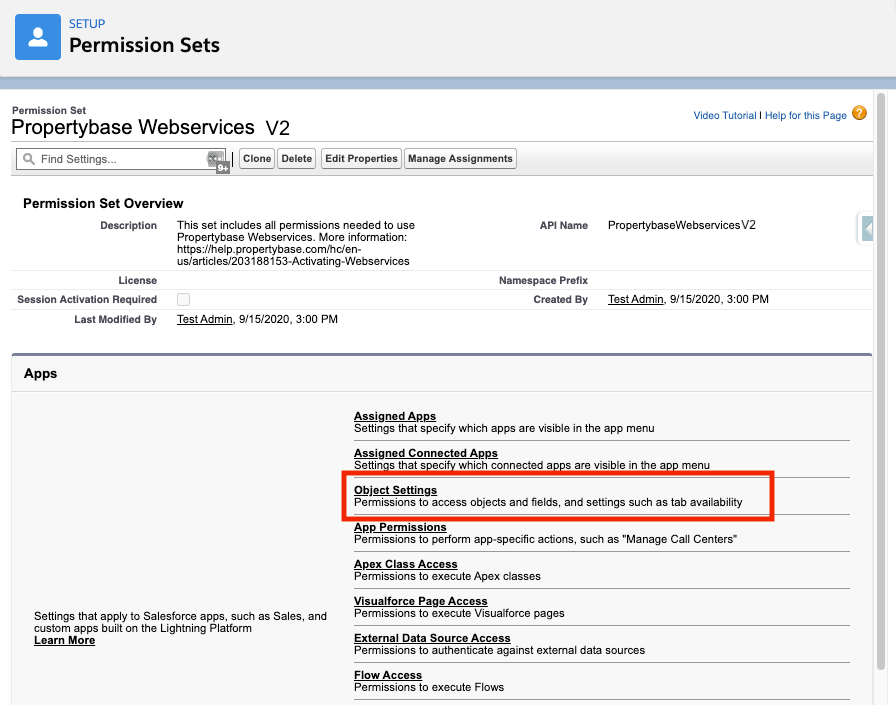Image resolution: width=896 pixels, height=705 pixels.
Task: Go to Object Settings
Action: click(x=395, y=490)
